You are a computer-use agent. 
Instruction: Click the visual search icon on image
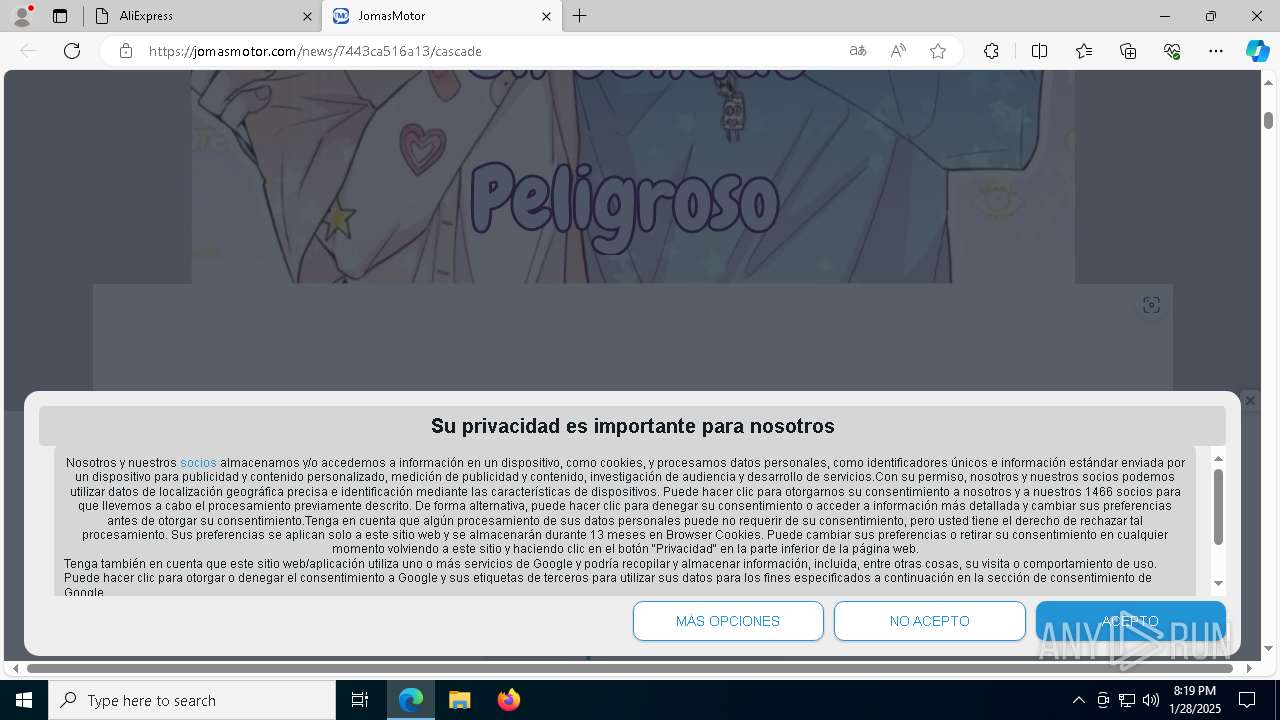(x=1151, y=305)
